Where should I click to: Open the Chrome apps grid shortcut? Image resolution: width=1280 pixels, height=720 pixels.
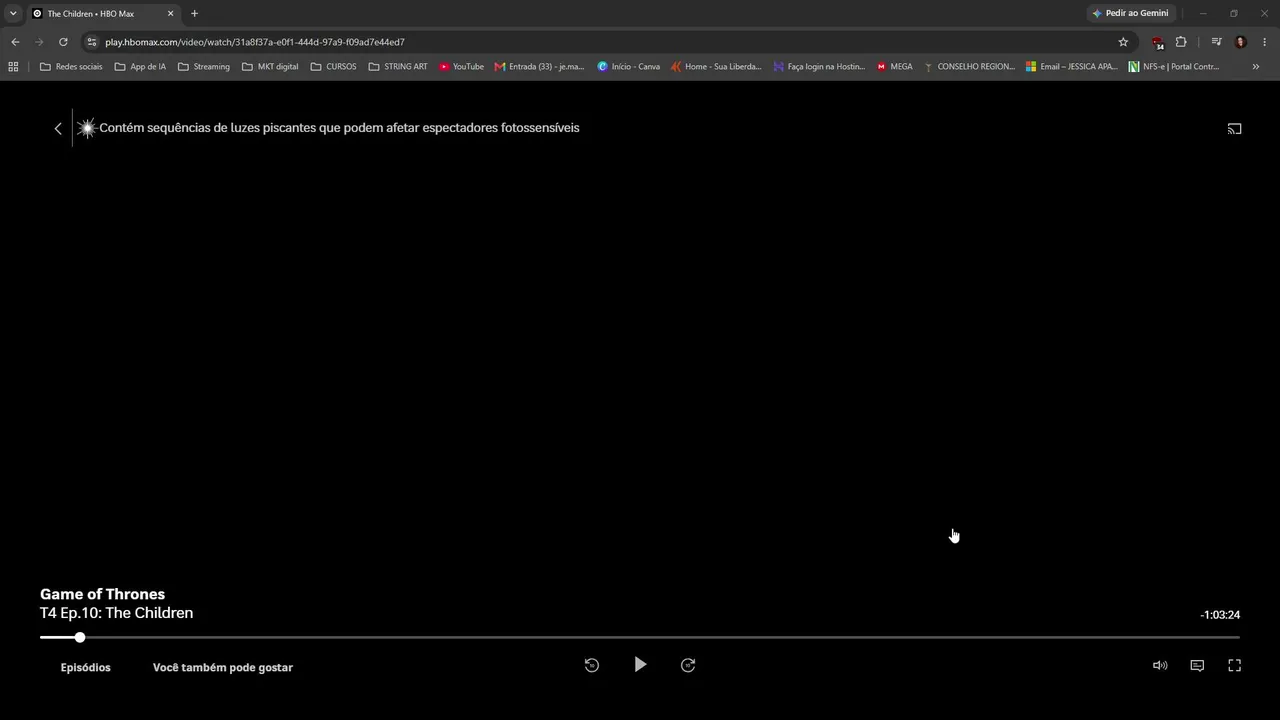click(13, 67)
